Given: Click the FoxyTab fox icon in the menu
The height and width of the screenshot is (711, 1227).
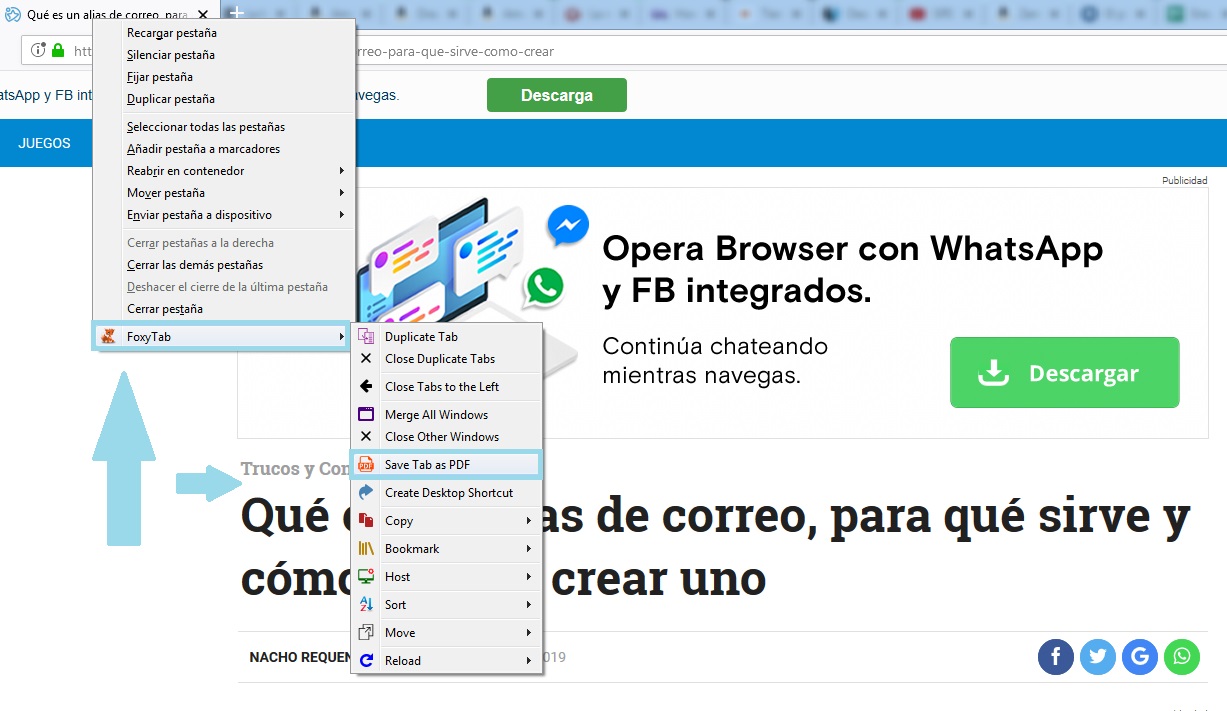Looking at the screenshot, I should click(x=108, y=336).
